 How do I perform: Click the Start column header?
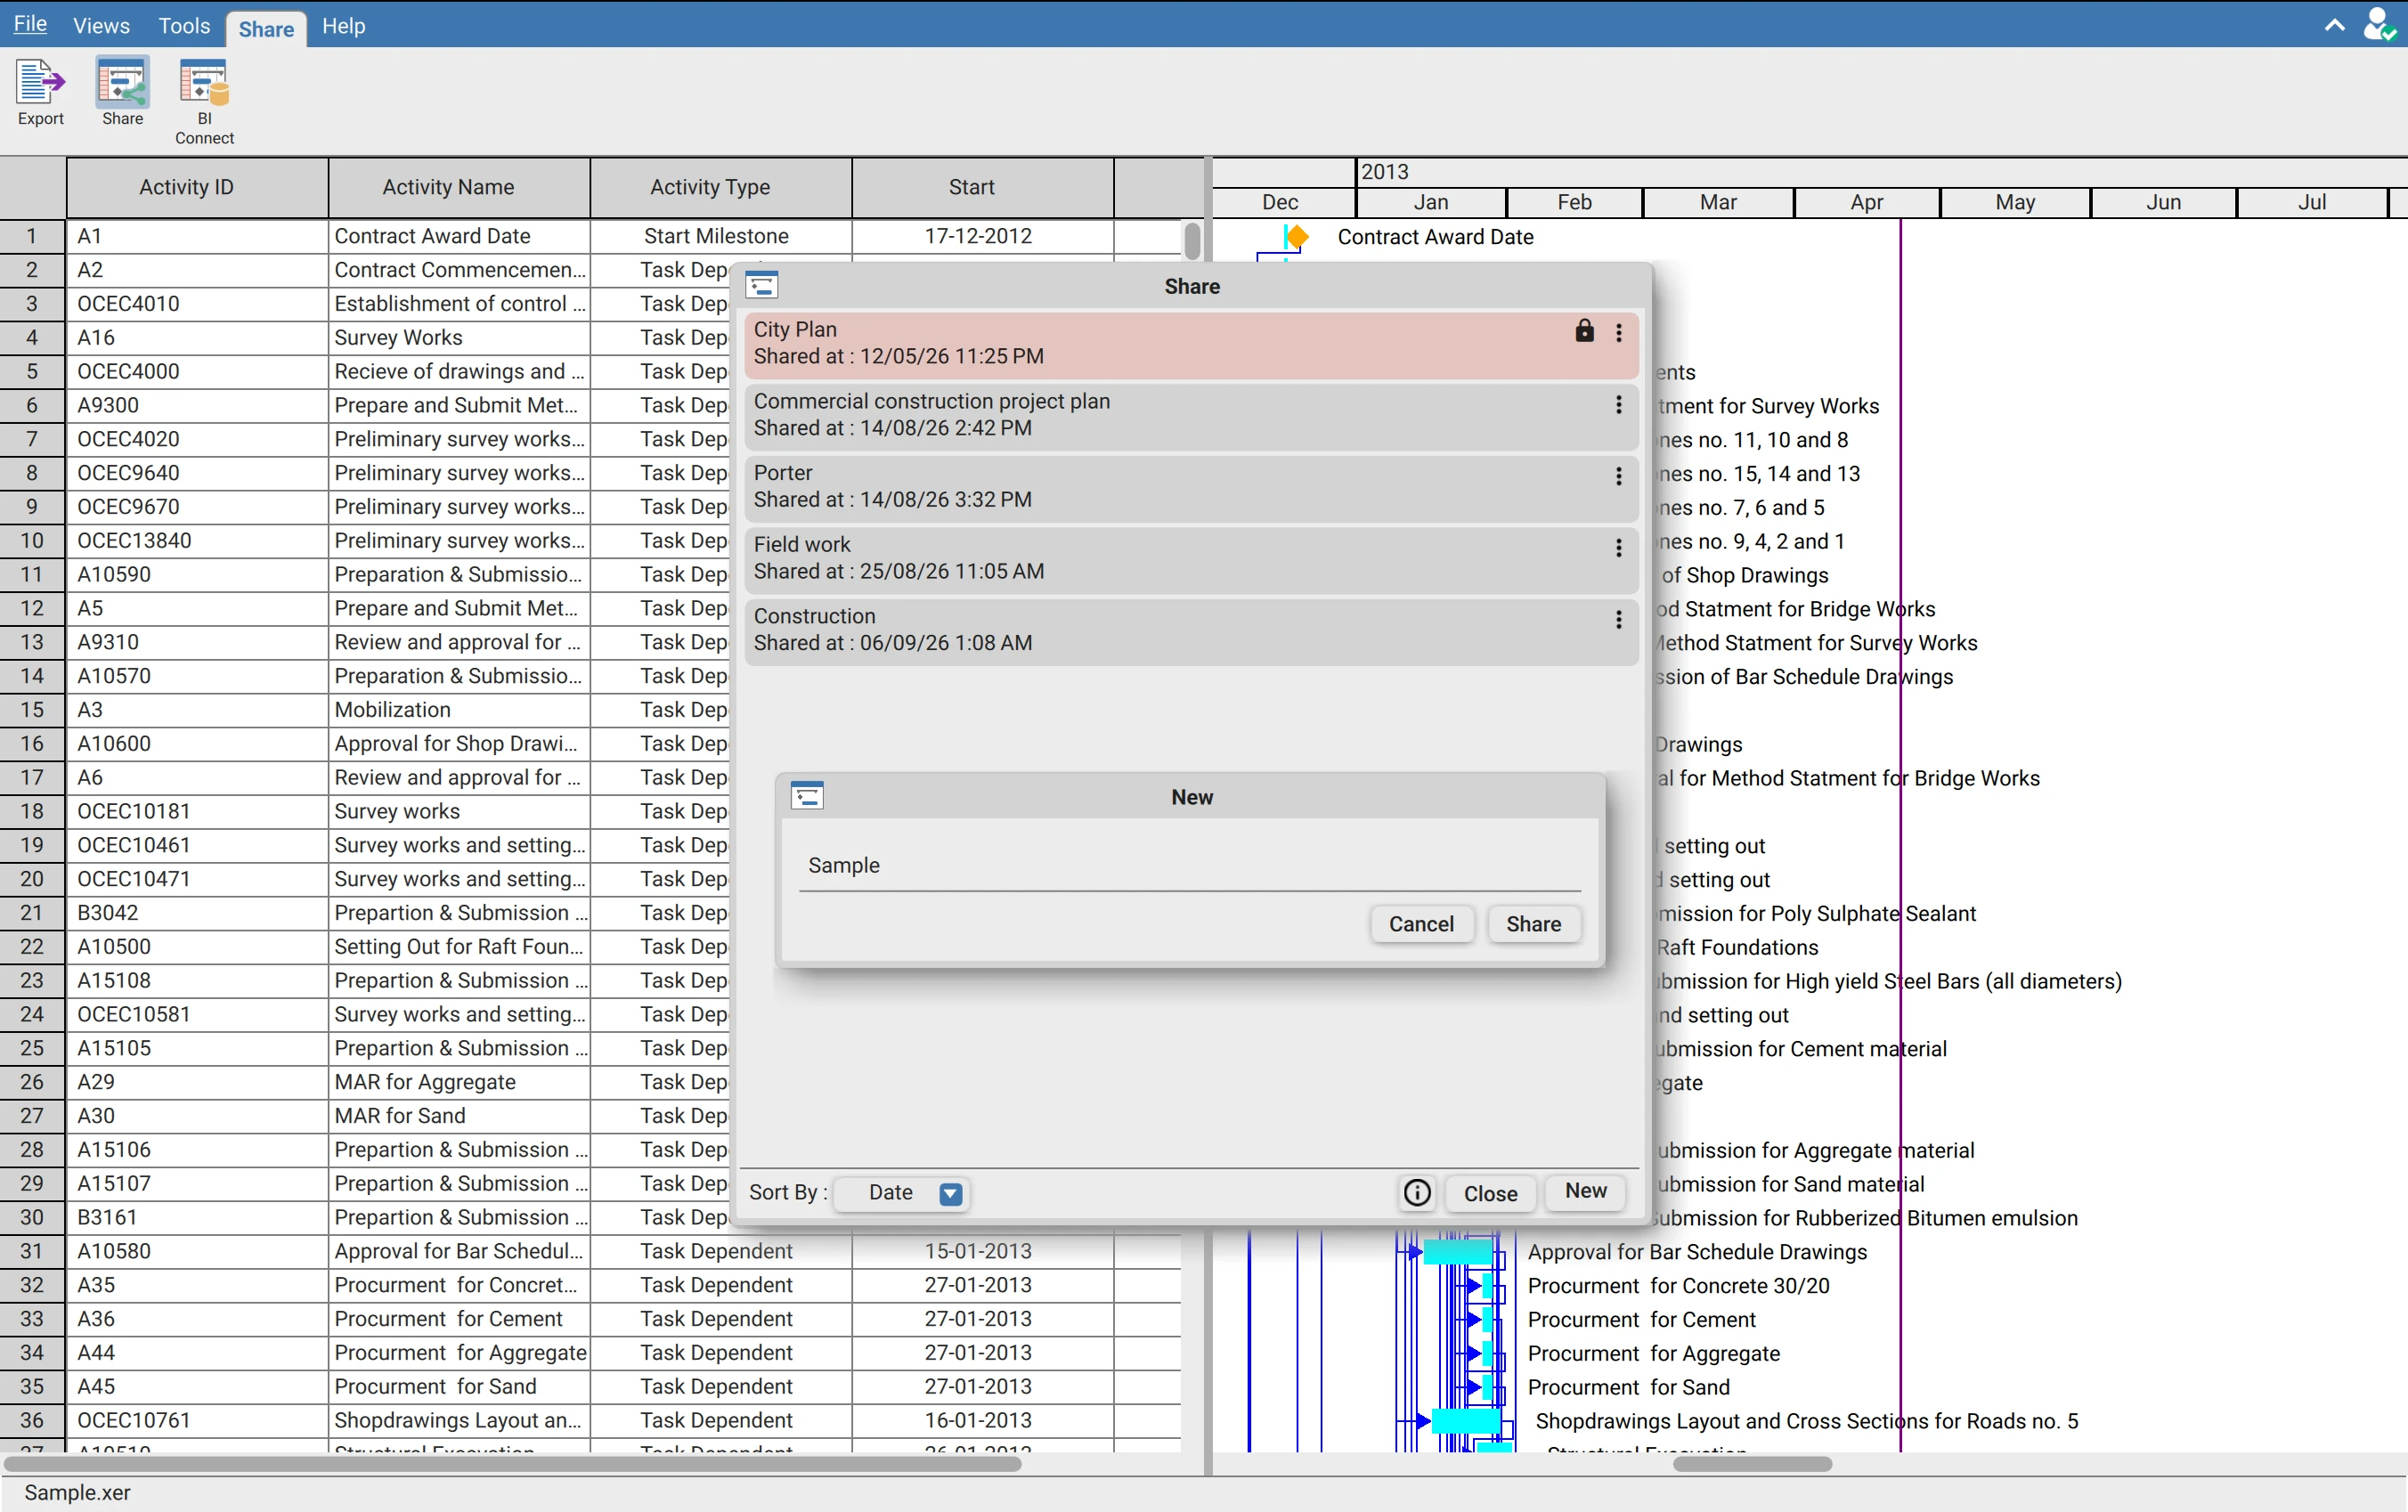(983, 187)
